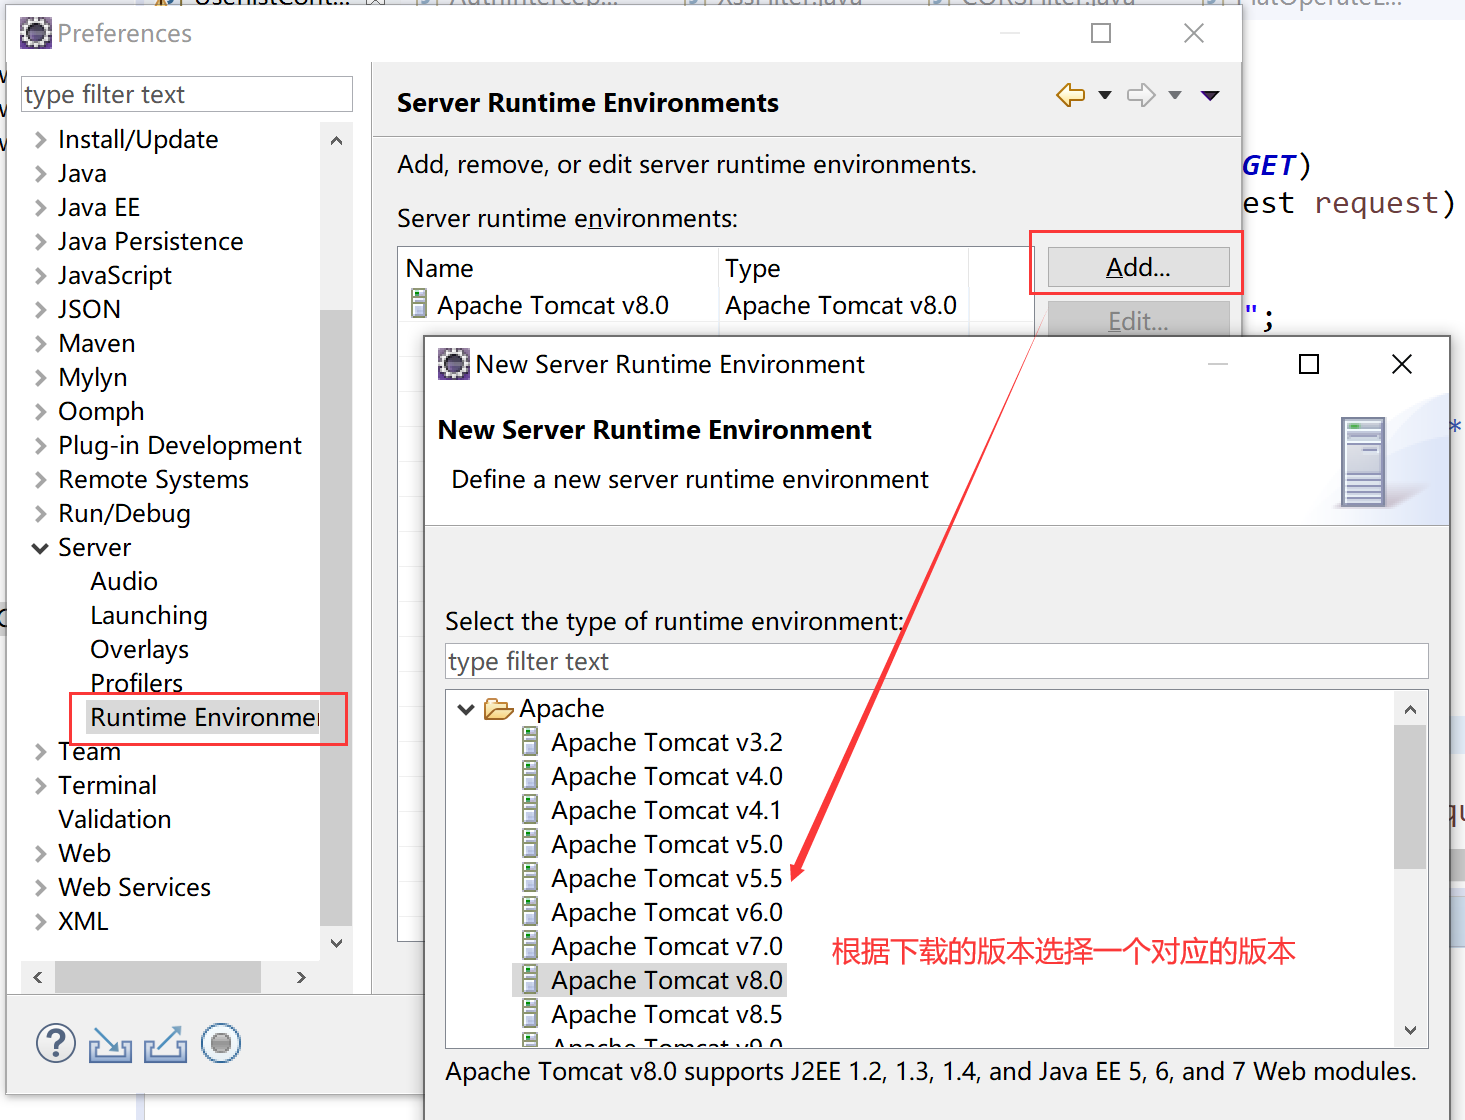The image size is (1465, 1120).
Task: Open the Audio server preference page
Action: pos(124,581)
